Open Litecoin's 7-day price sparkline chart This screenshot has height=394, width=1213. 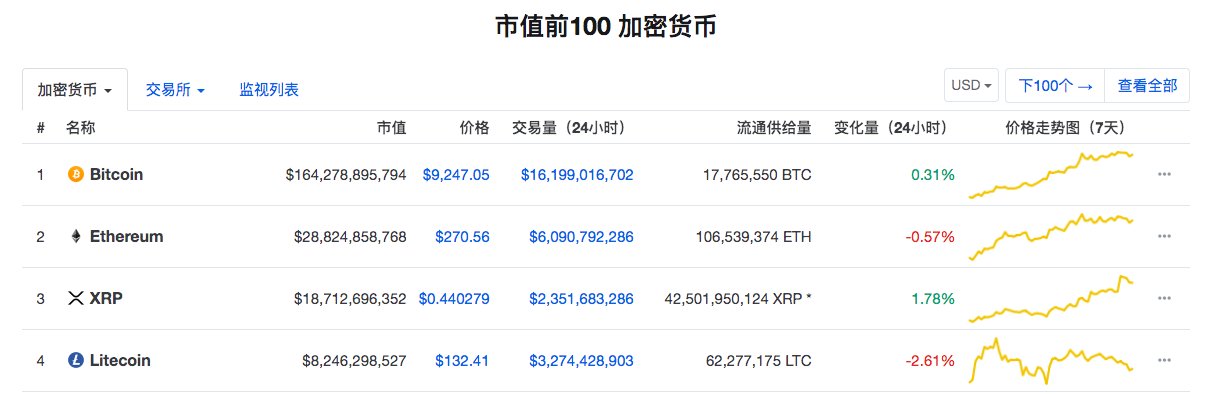1051,361
